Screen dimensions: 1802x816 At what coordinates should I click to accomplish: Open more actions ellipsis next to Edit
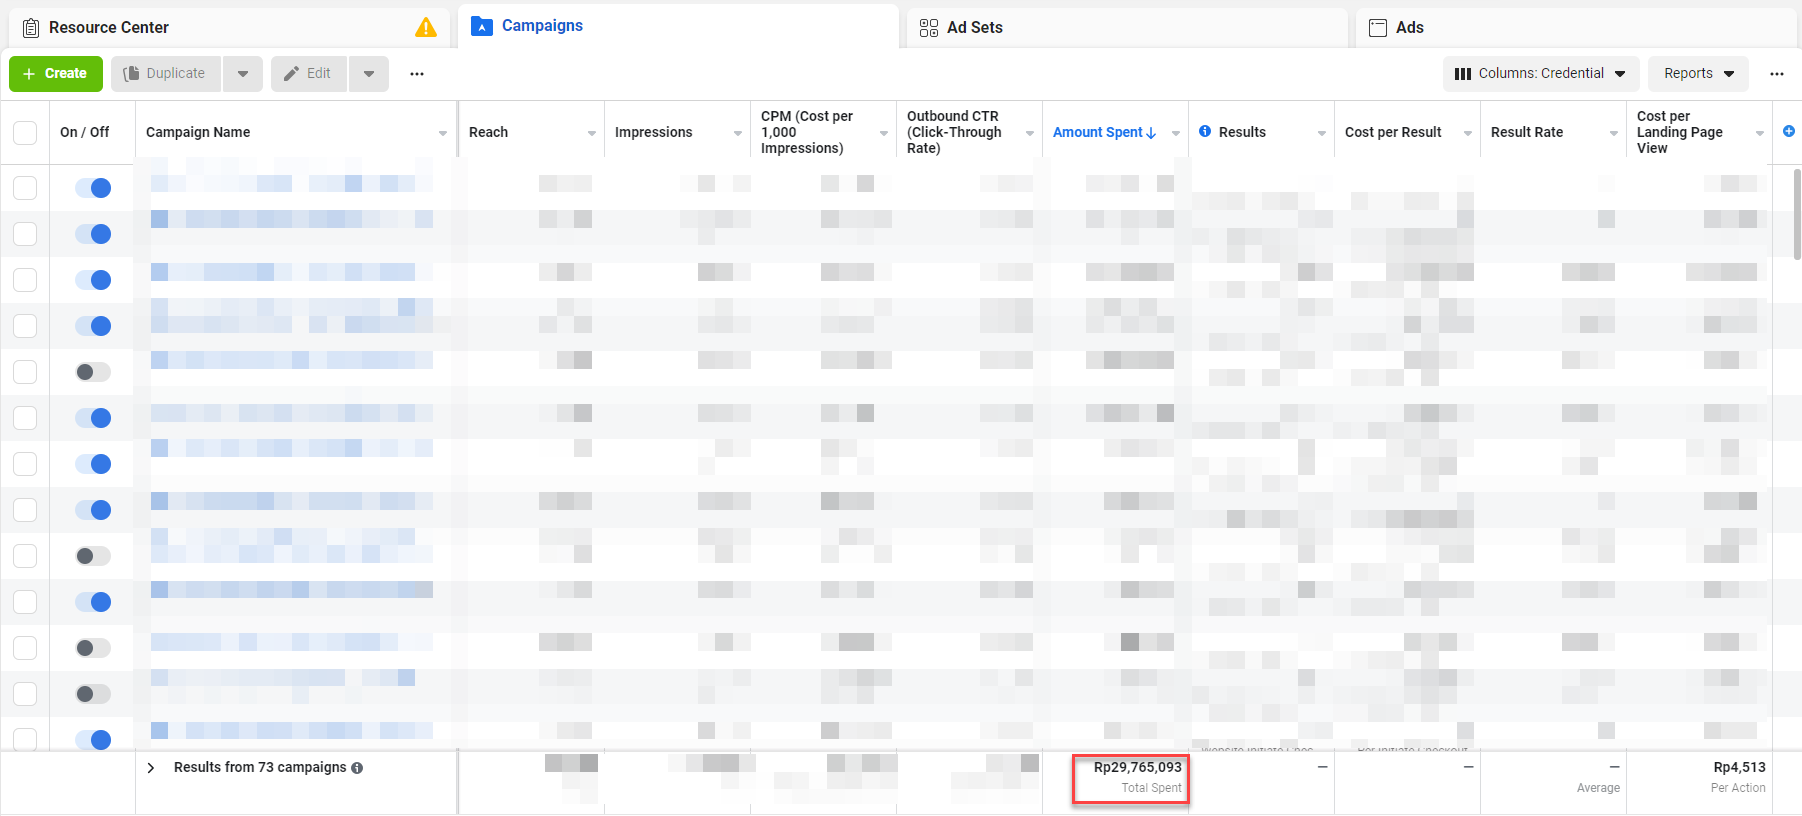point(417,74)
